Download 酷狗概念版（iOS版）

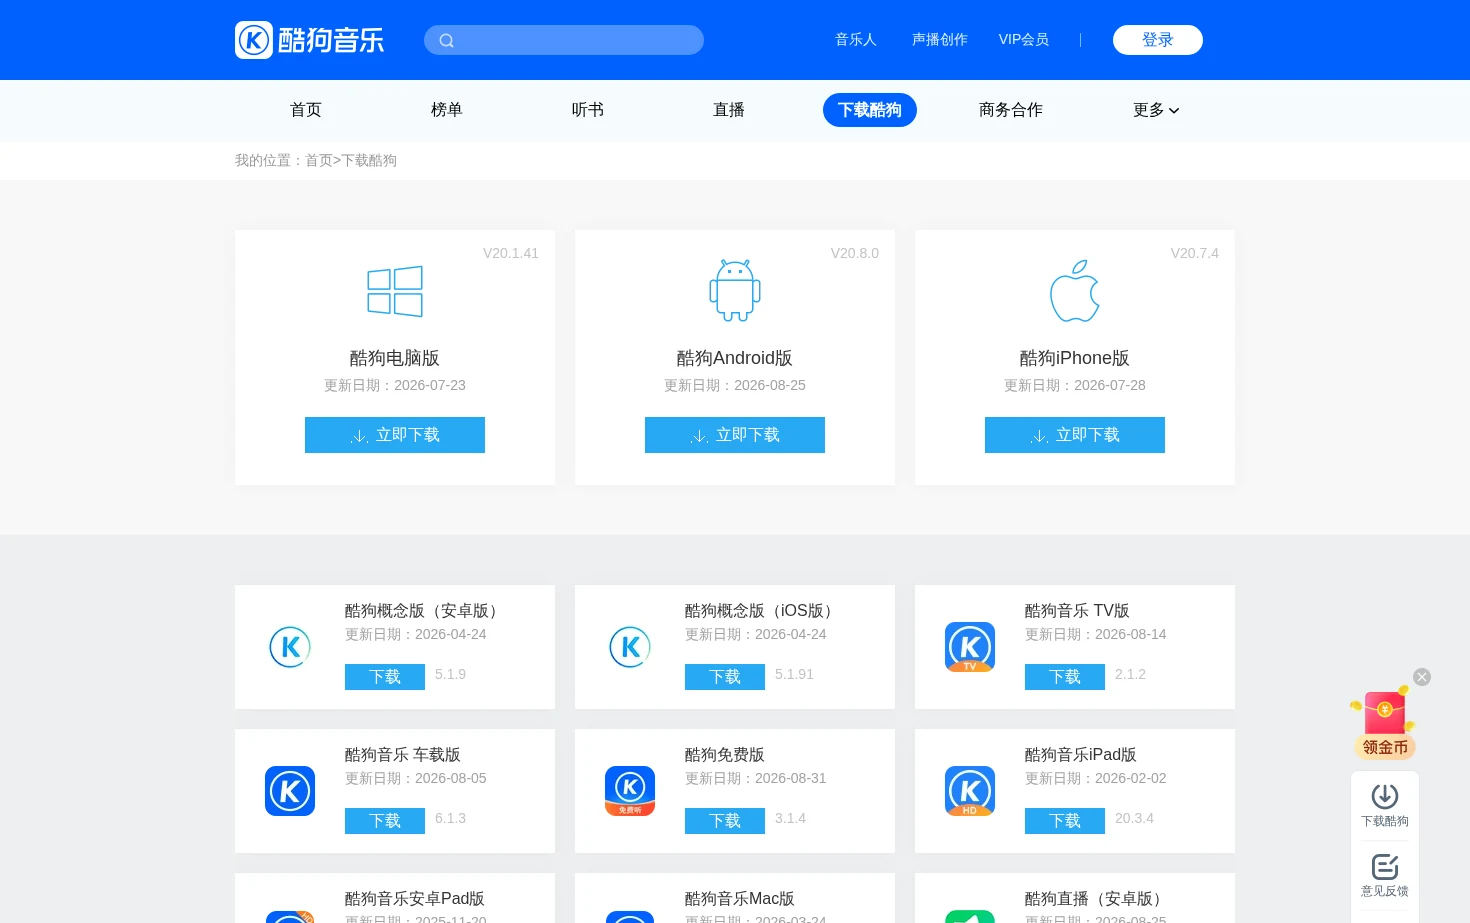point(725,677)
